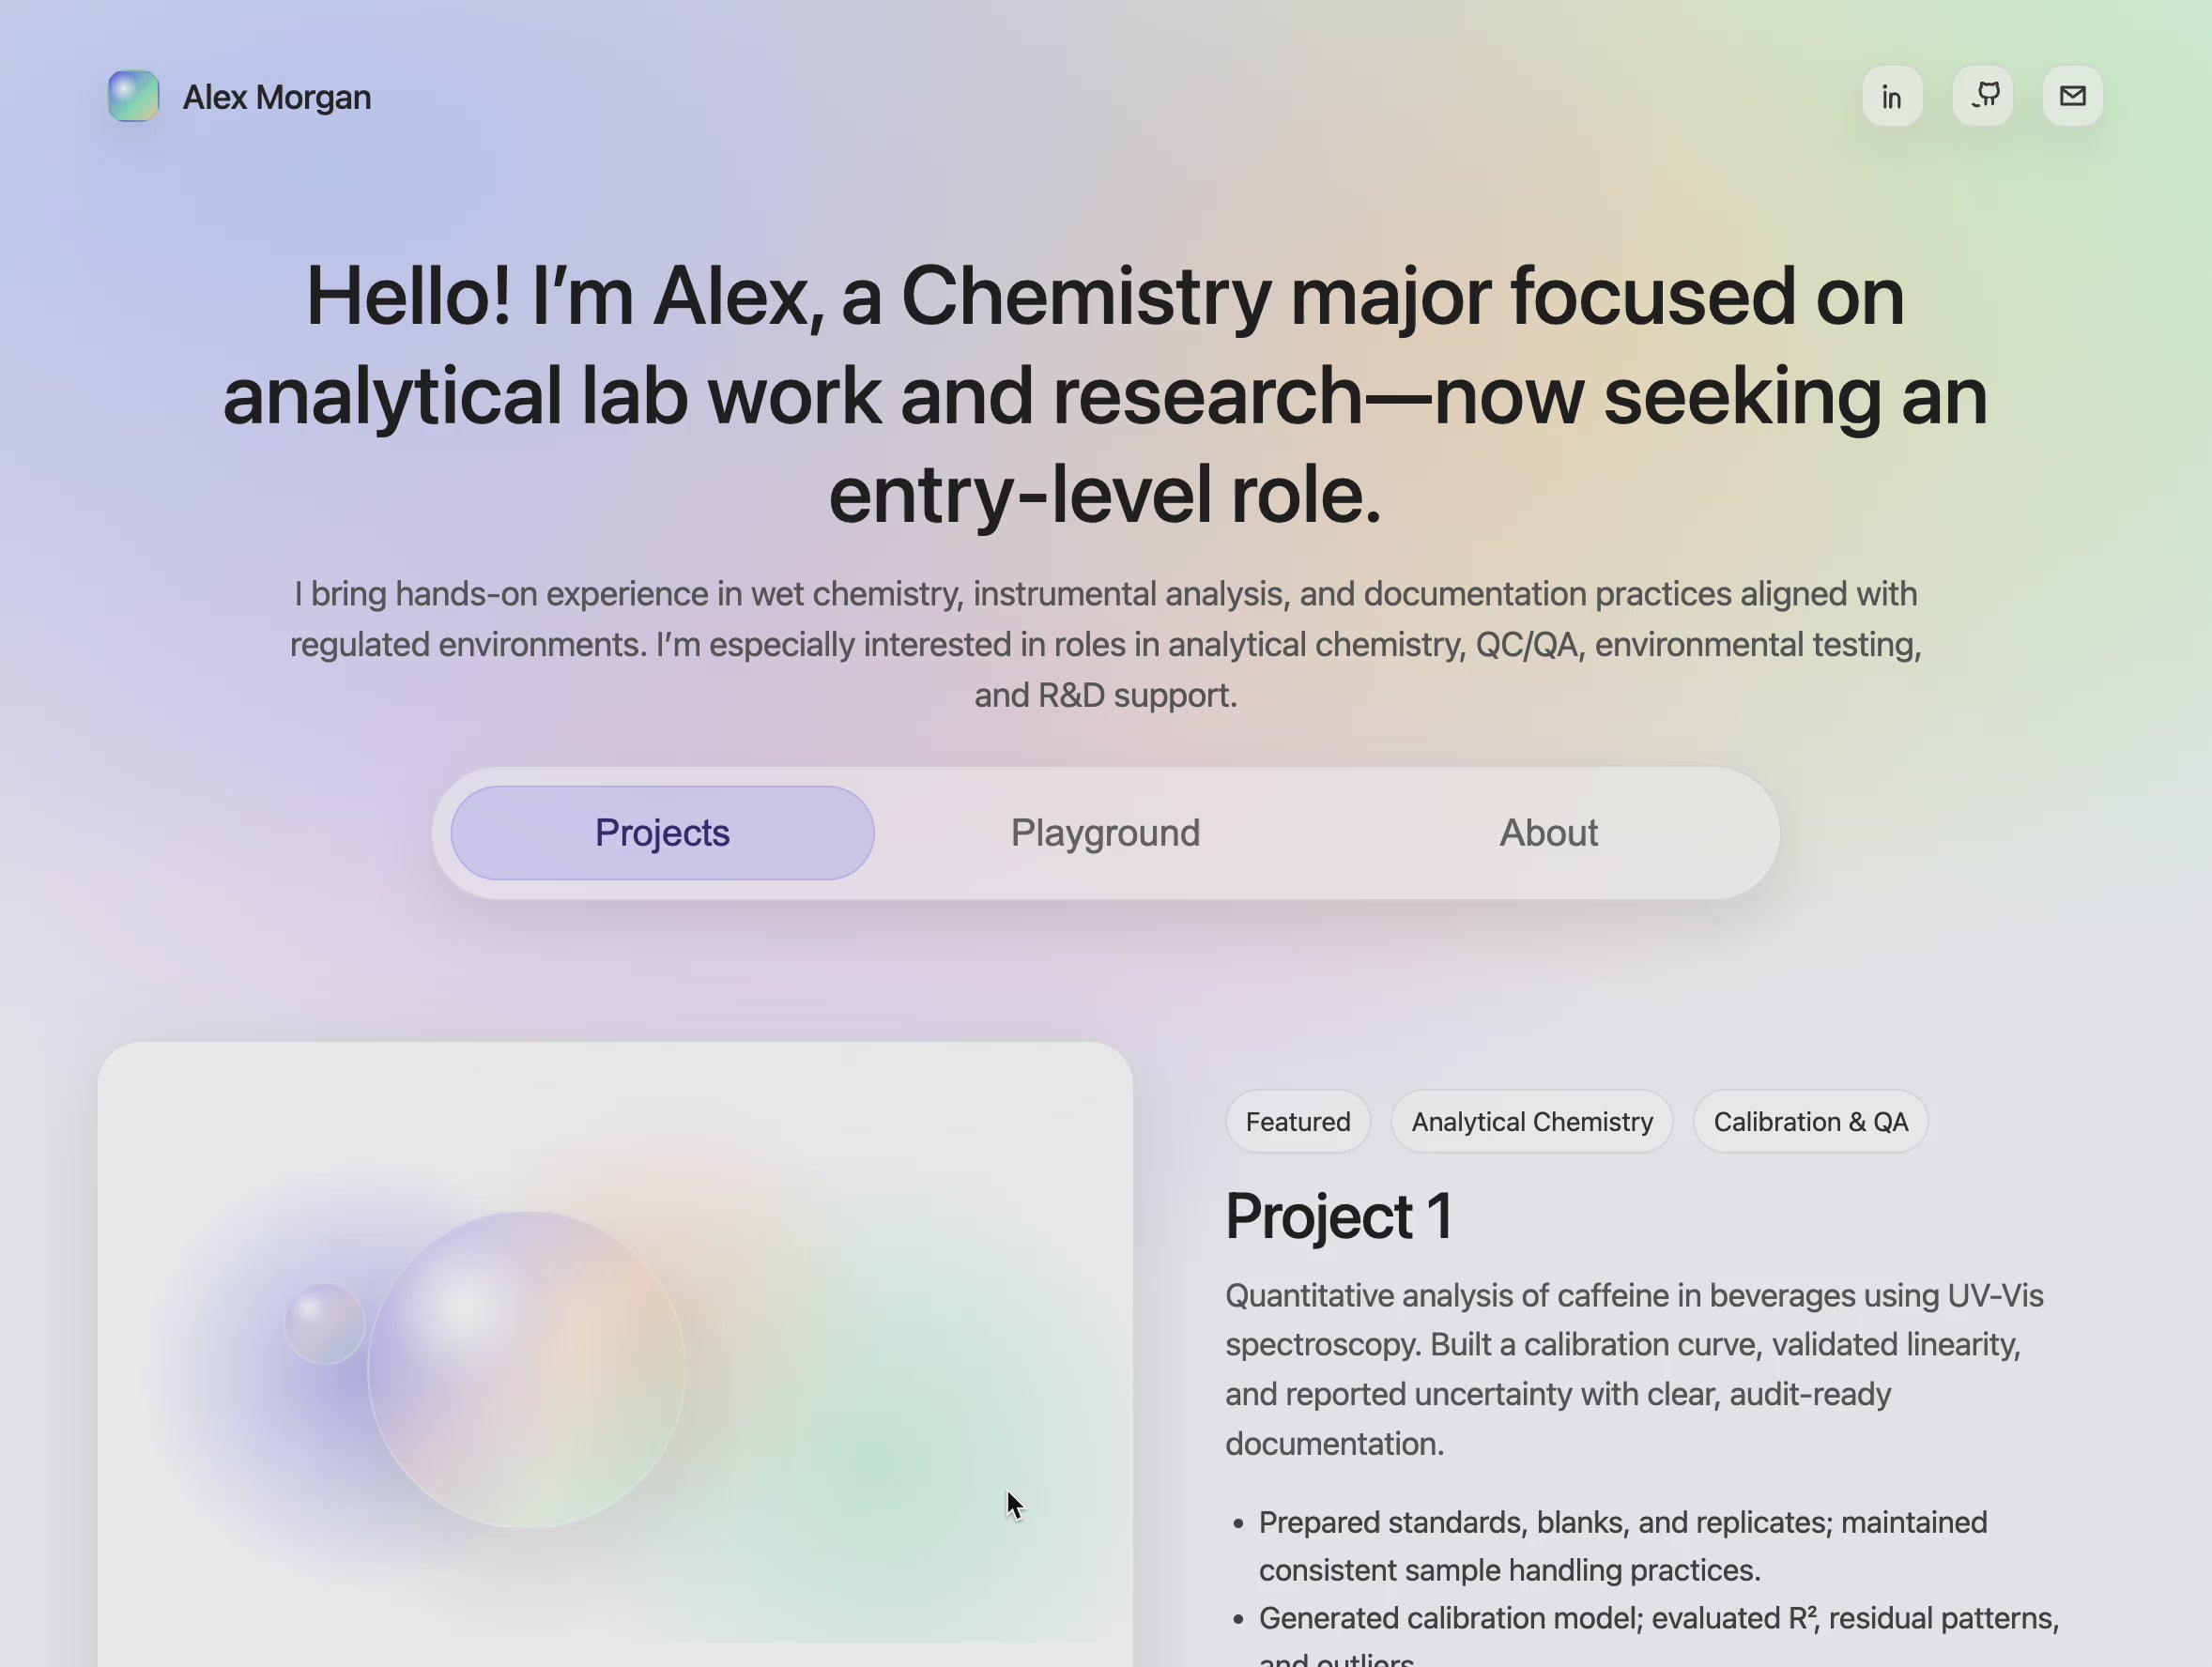Switch to the Playground tab

1104,832
